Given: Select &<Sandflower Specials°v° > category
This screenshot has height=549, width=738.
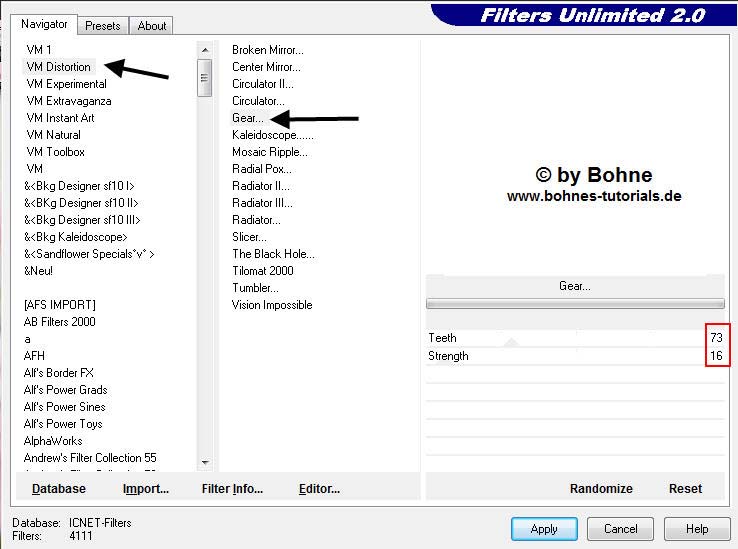Looking at the screenshot, I should click(x=89, y=254).
